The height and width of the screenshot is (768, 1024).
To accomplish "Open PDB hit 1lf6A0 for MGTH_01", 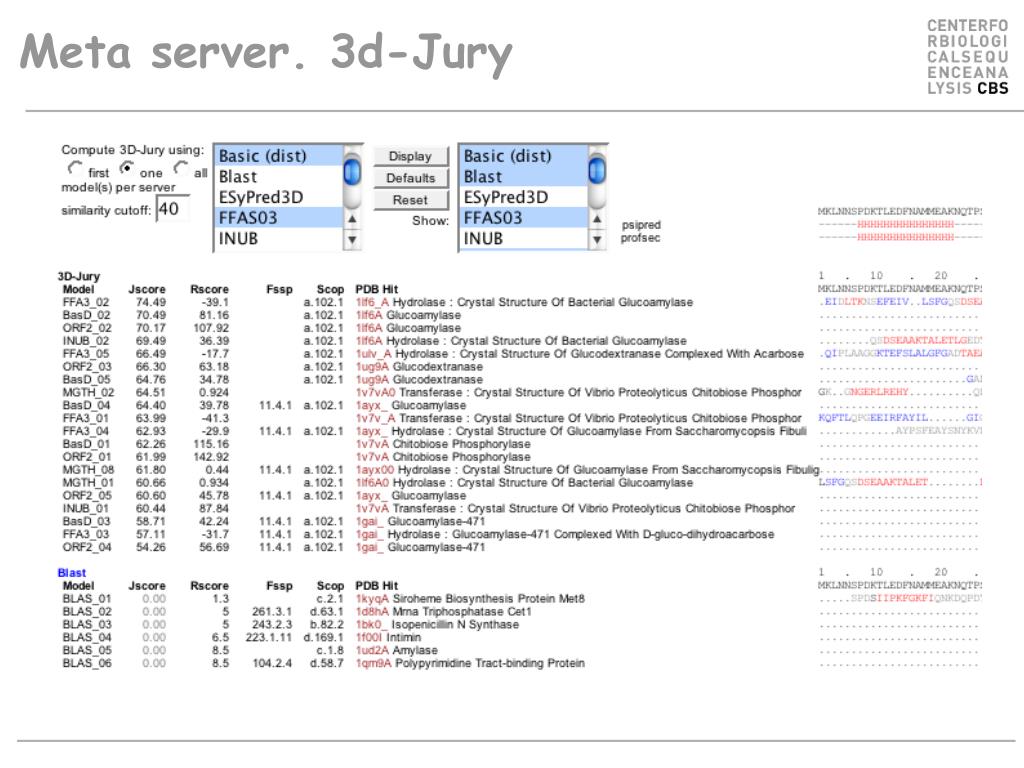I will click(x=372, y=483).
